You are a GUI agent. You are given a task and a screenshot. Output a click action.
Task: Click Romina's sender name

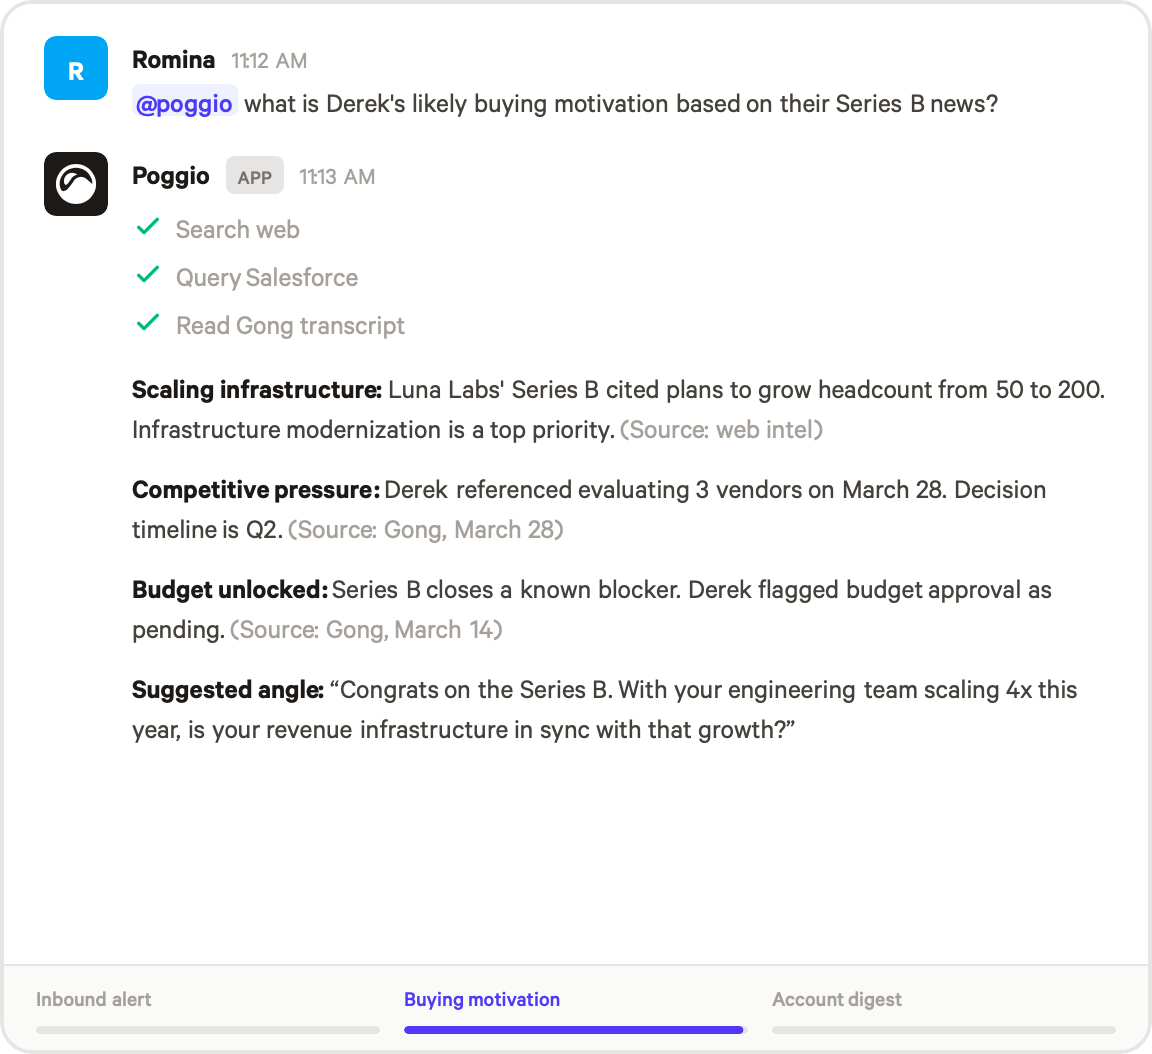173,60
